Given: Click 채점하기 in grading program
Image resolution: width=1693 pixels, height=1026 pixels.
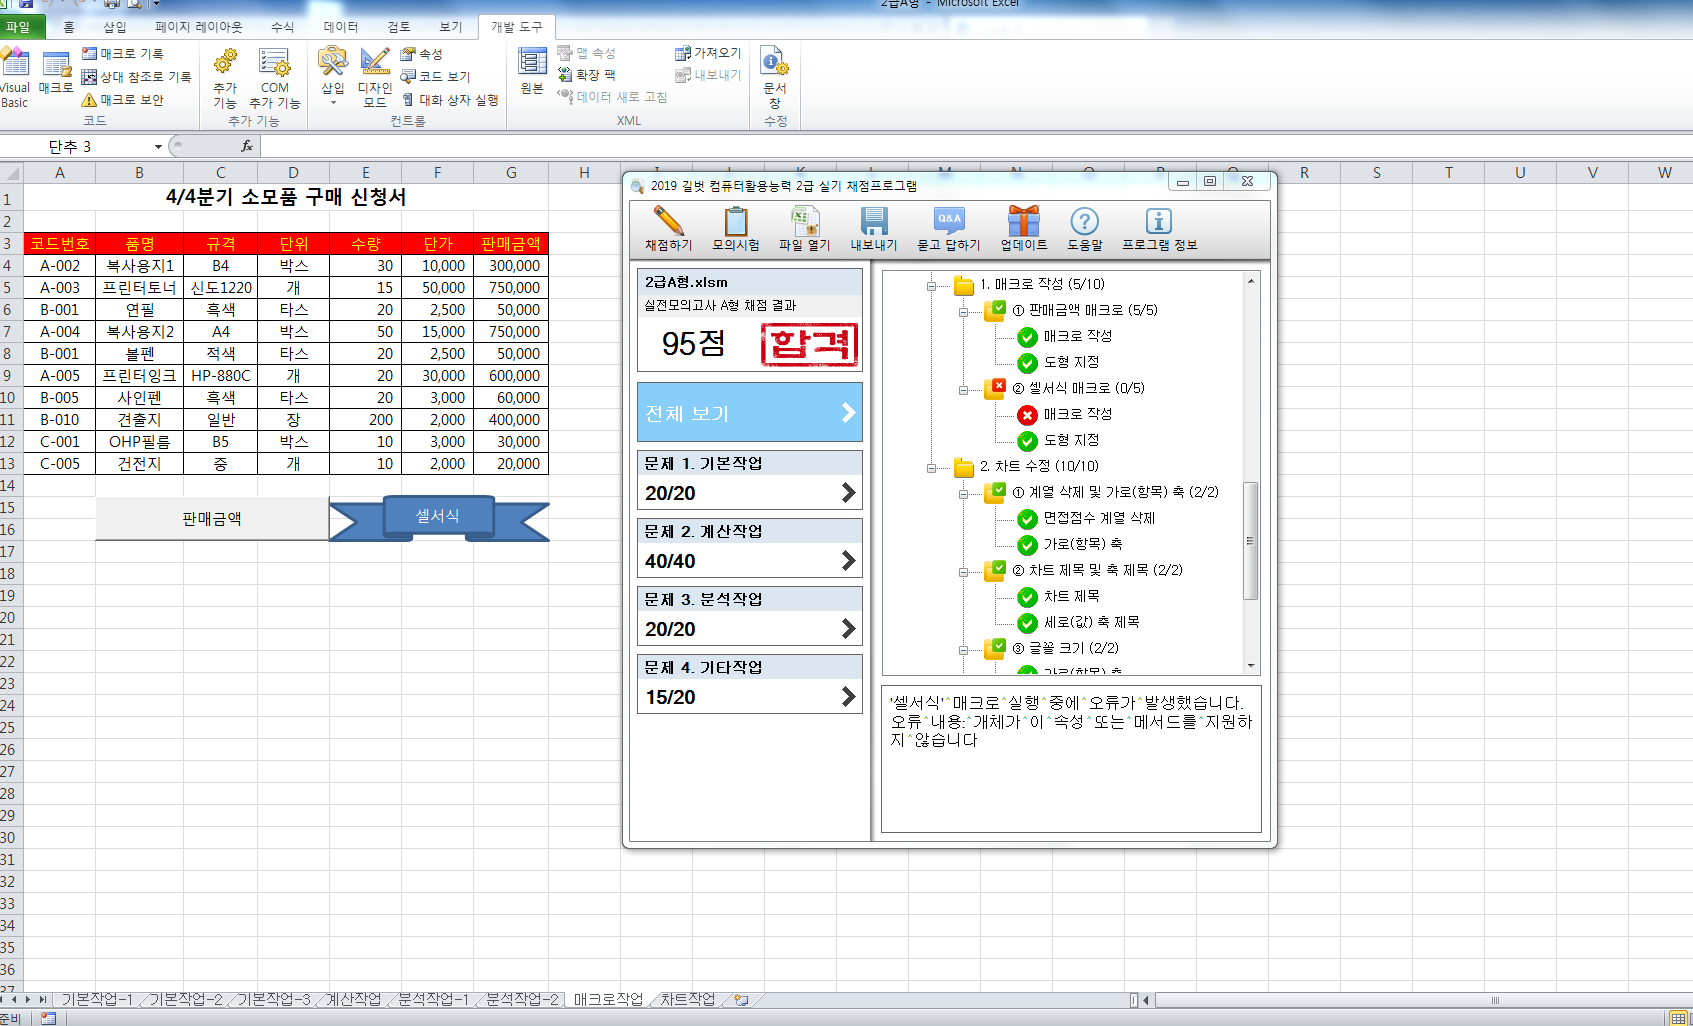Looking at the screenshot, I should [668, 229].
